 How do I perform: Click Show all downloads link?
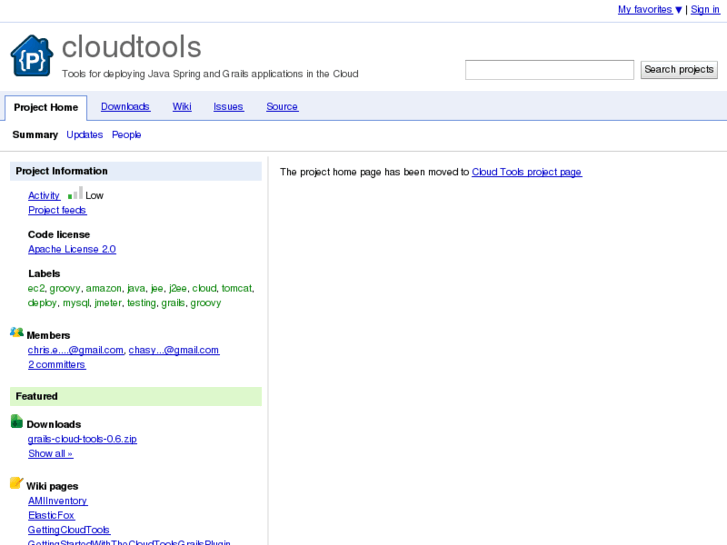51,454
